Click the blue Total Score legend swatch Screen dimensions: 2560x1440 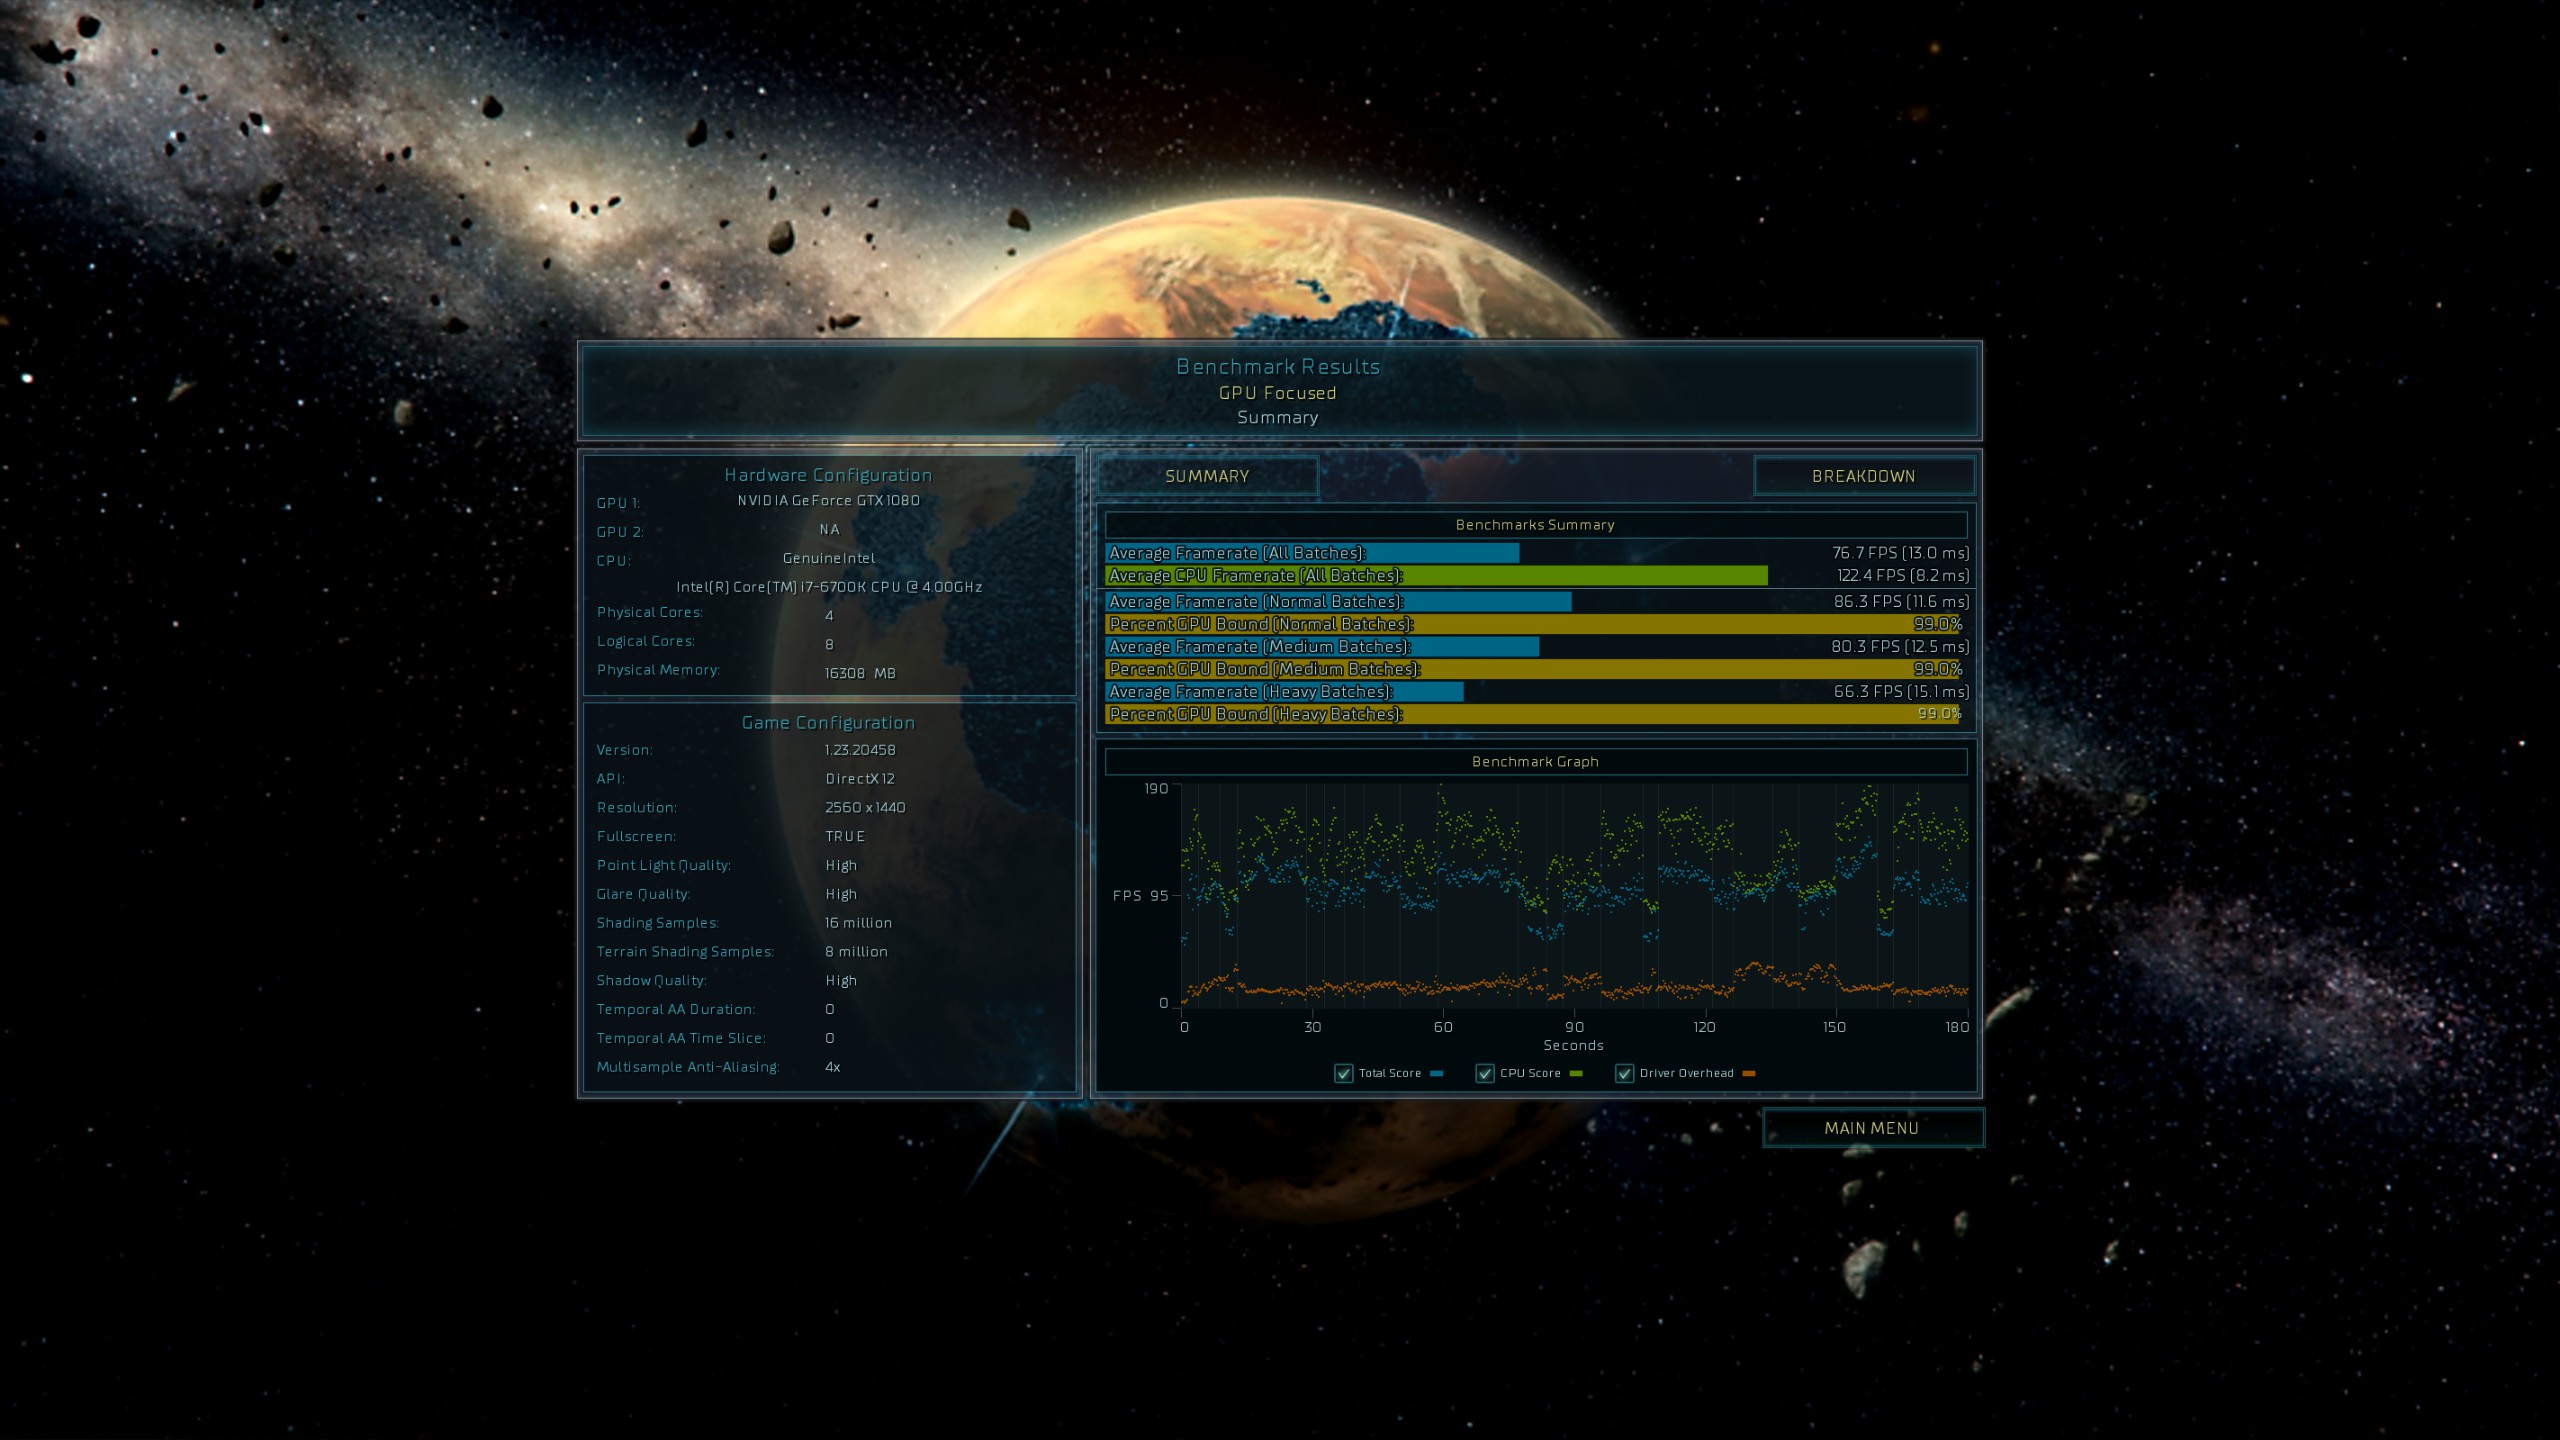point(1437,1073)
